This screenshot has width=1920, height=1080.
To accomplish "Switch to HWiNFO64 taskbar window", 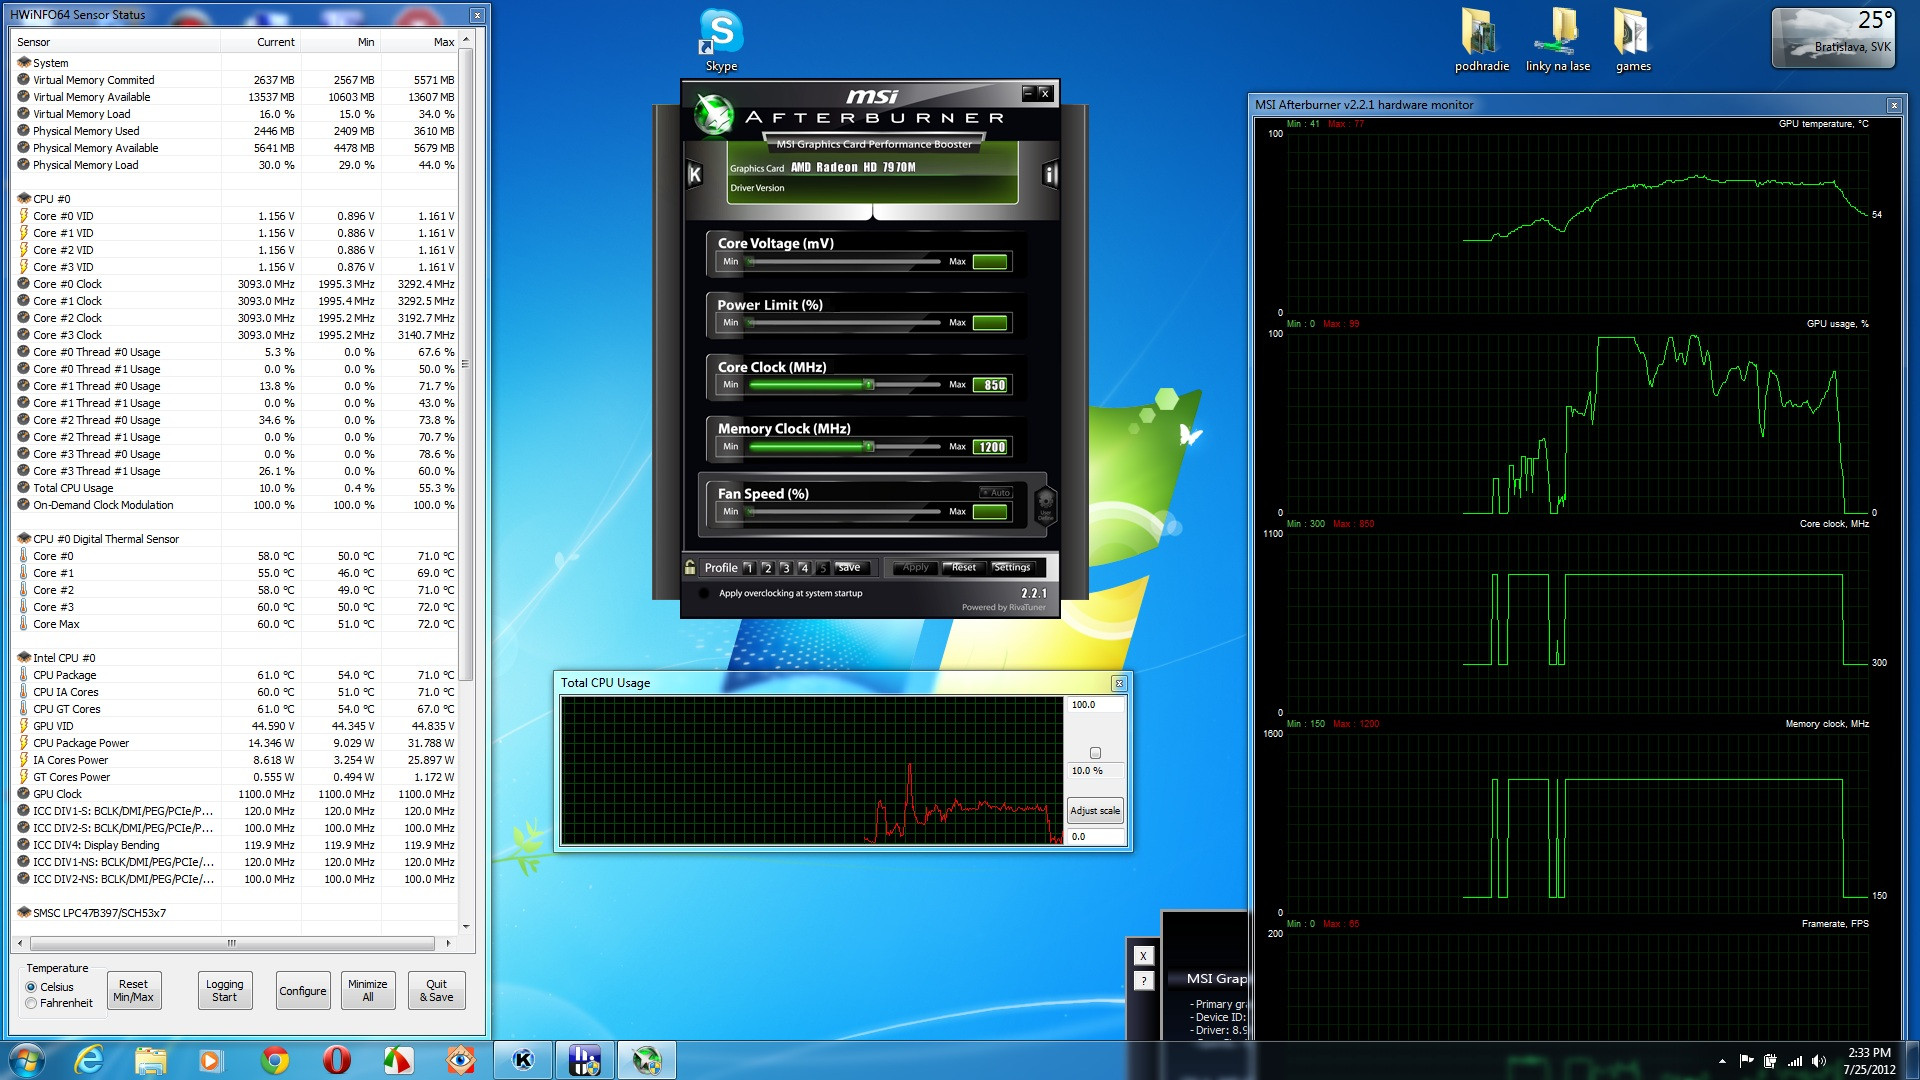I will point(584,1060).
